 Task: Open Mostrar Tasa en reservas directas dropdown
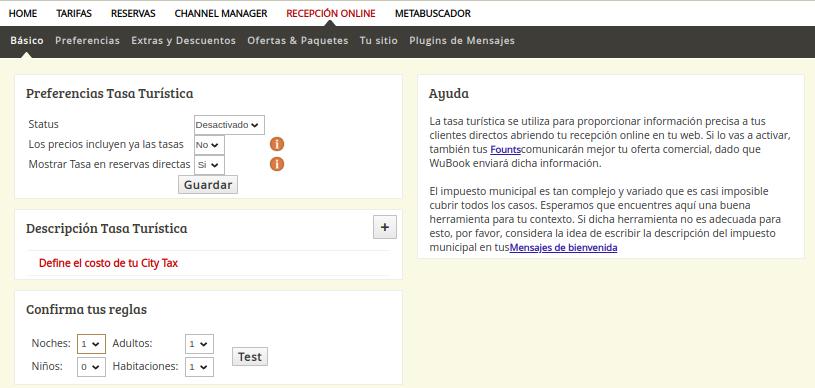pyautogui.click(x=209, y=165)
